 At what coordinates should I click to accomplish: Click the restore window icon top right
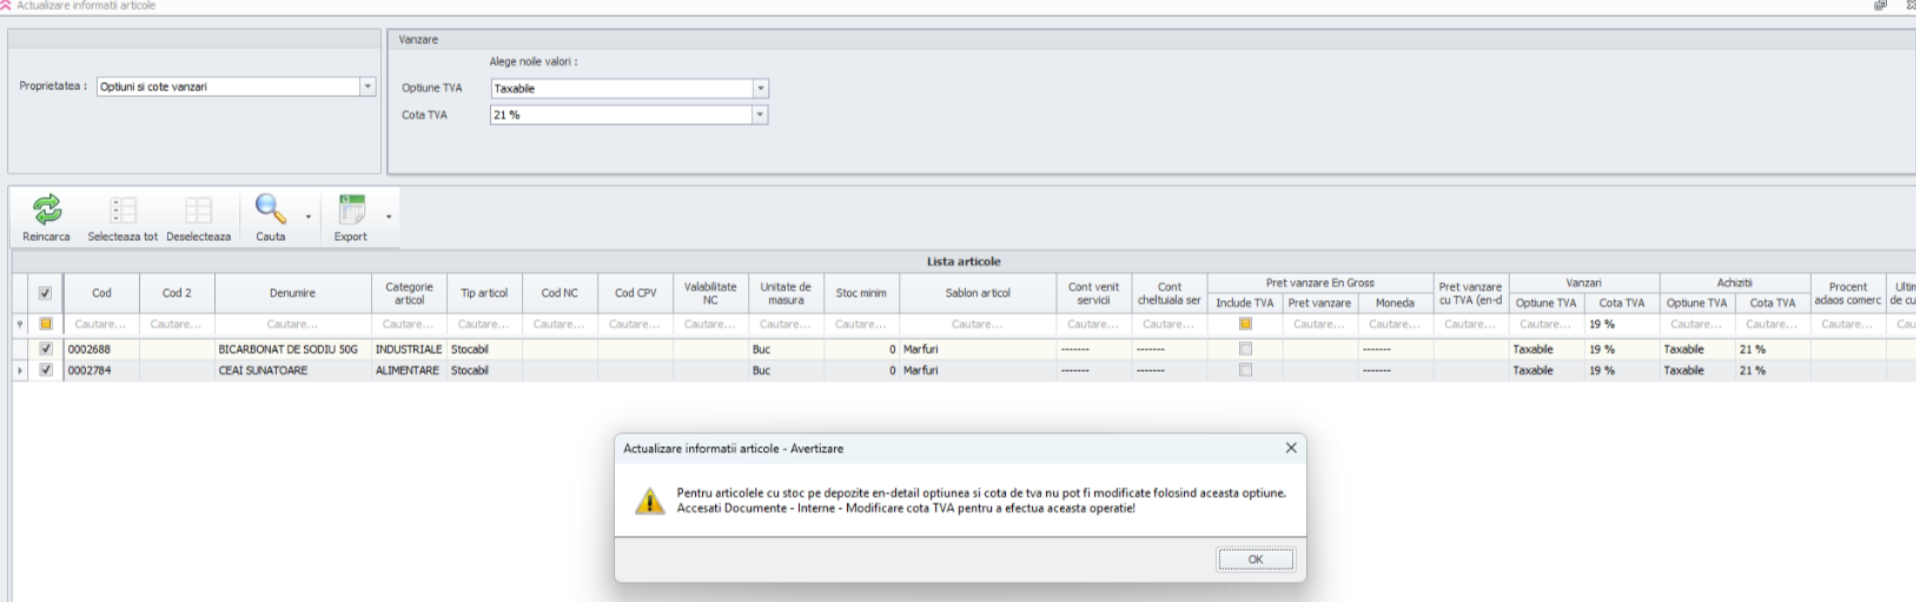[1880, 6]
